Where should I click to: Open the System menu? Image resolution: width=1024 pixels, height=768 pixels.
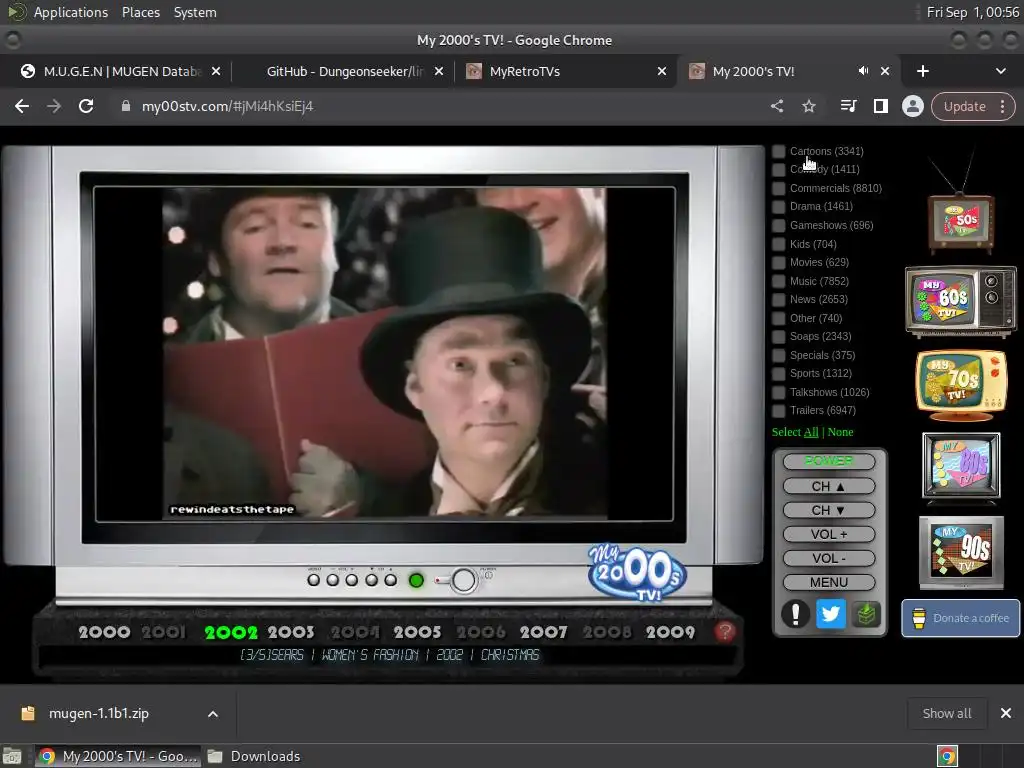(195, 12)
